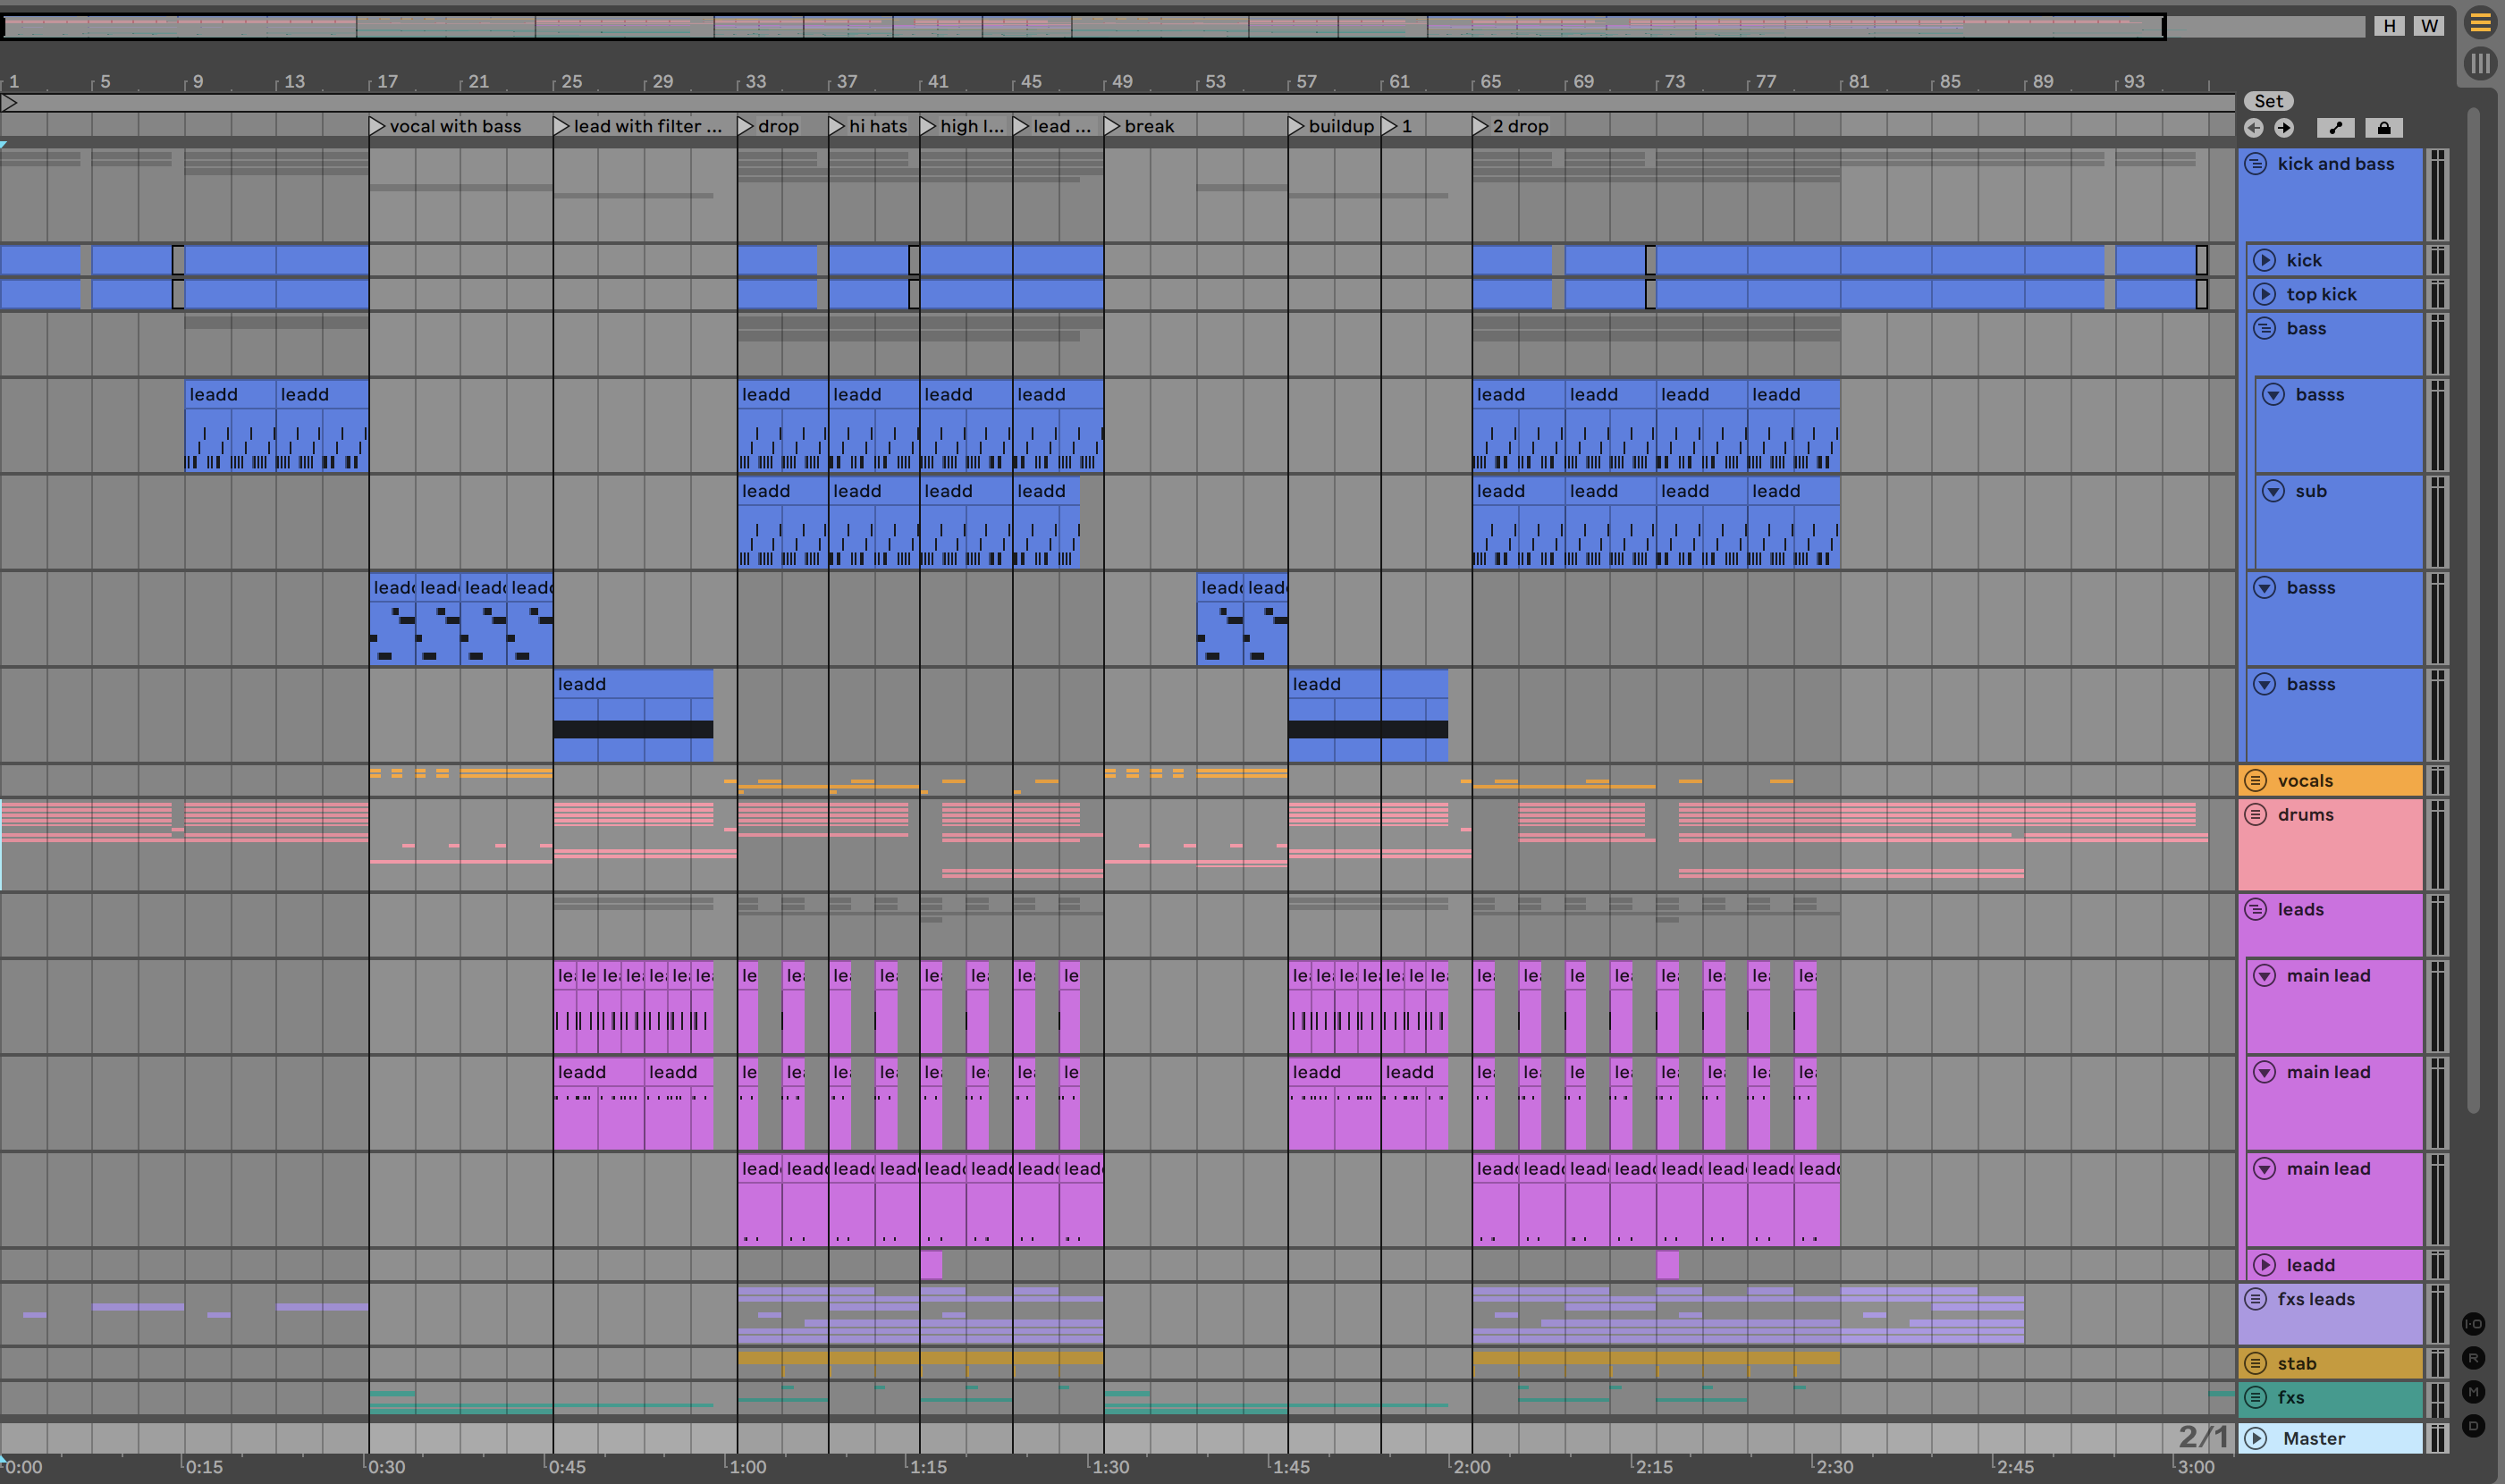Viewport: 2505px width, 1484px height.
Task: Jump to the previous locator
Action: pyautogui.click(x=2253, y=128)
